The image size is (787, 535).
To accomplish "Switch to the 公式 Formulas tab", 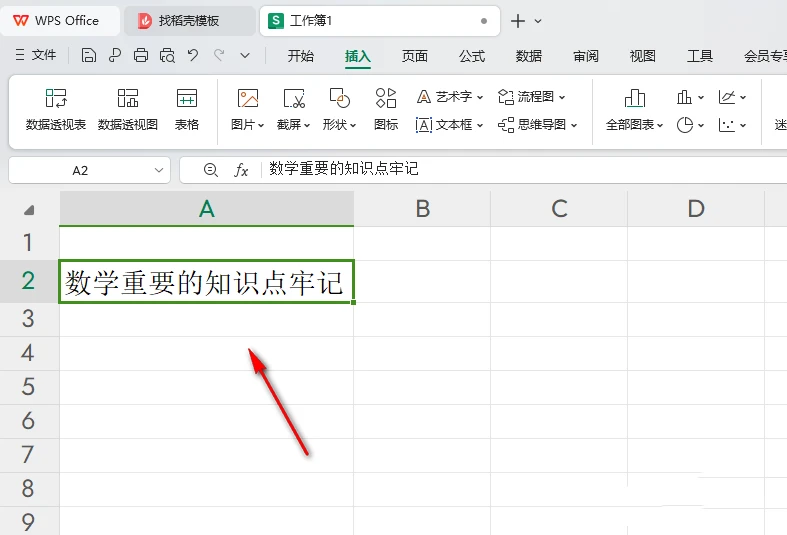I will [x=472, y=56].
